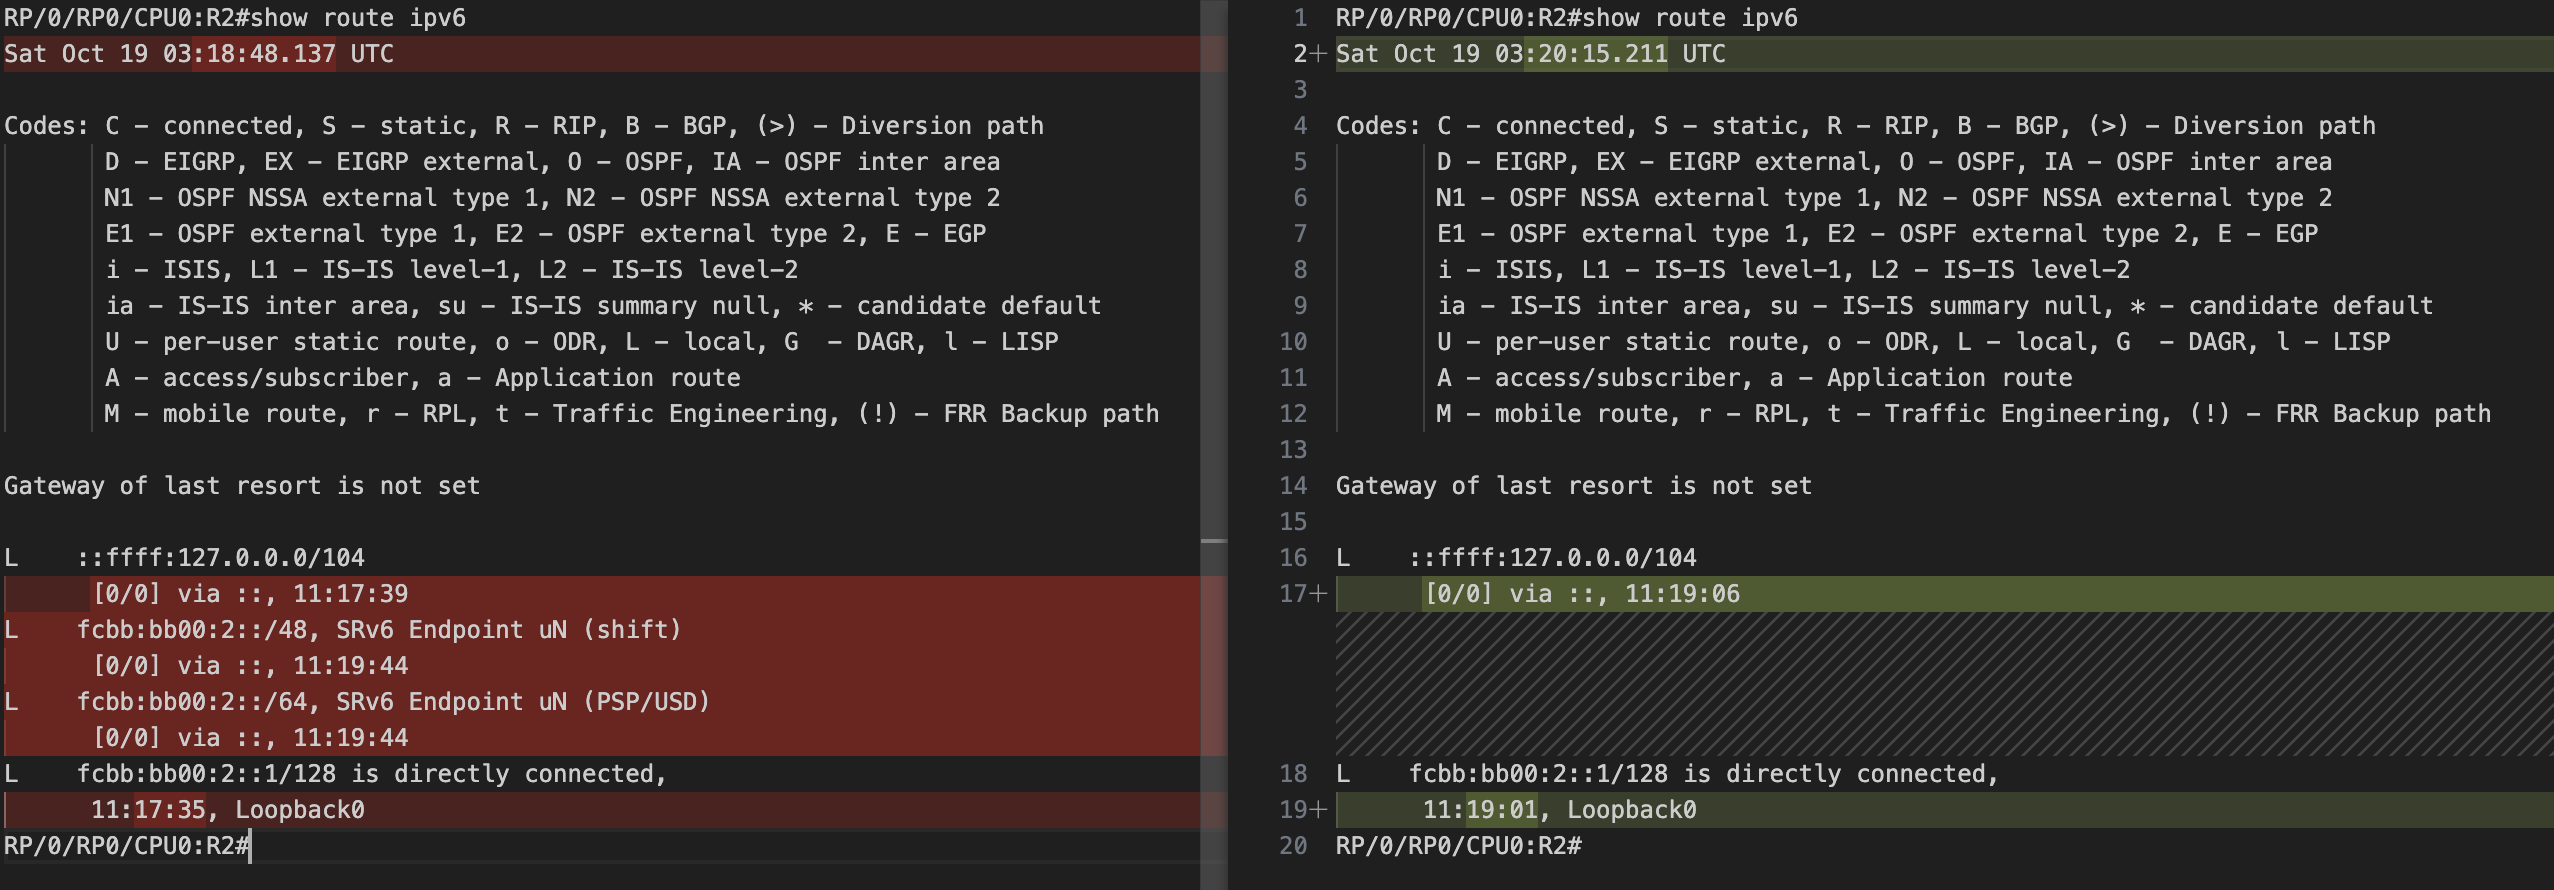Click added line '[0/0] via ::, 11:19:06'

1582,594
